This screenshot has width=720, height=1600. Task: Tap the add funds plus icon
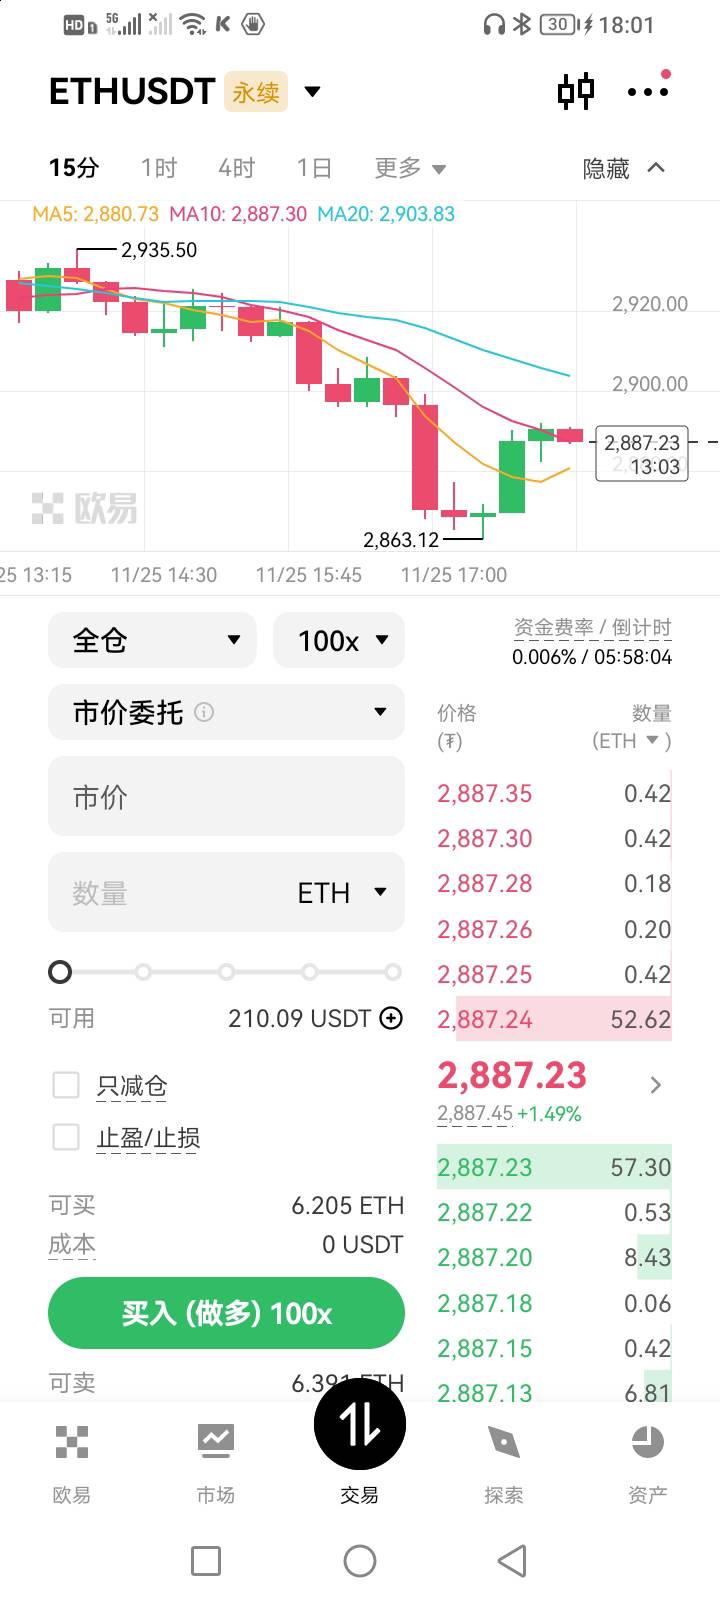point(391,1018)
